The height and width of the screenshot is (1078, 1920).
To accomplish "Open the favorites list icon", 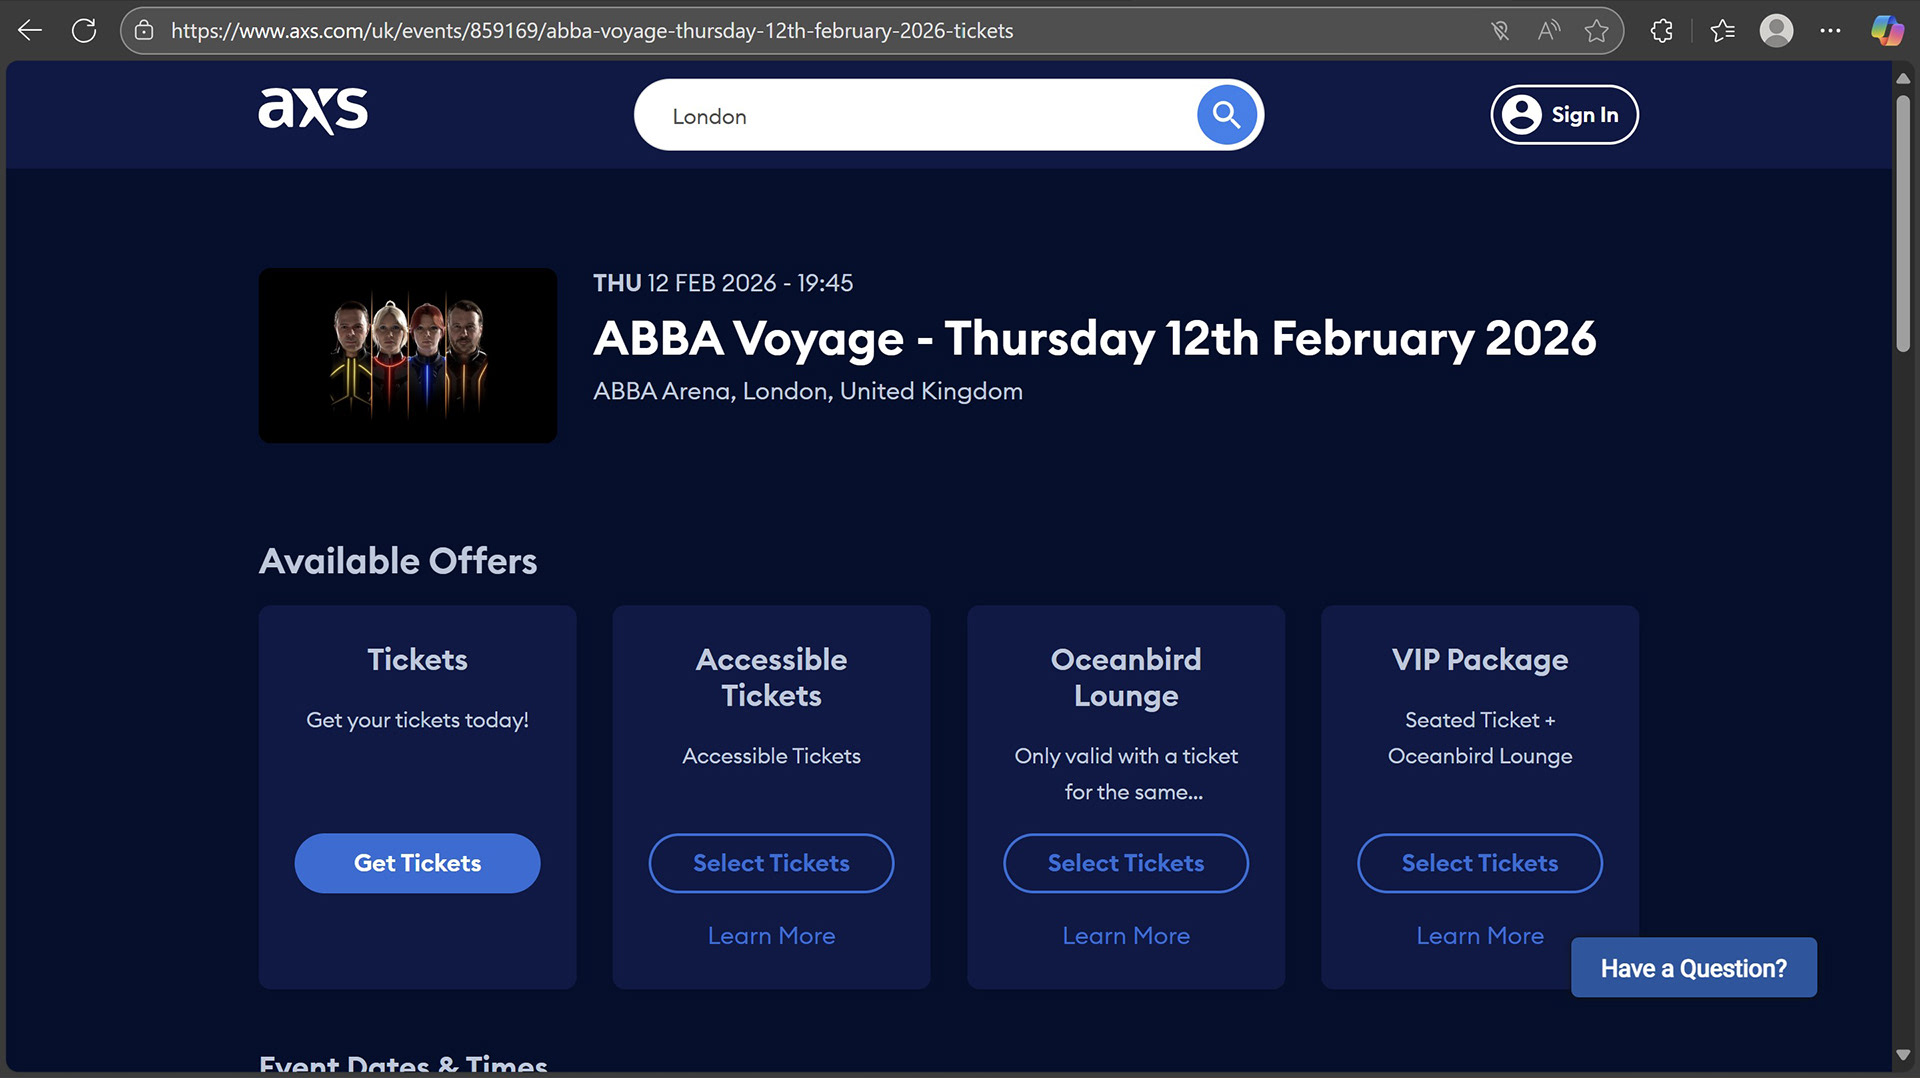I will (x=1722, y=30).
